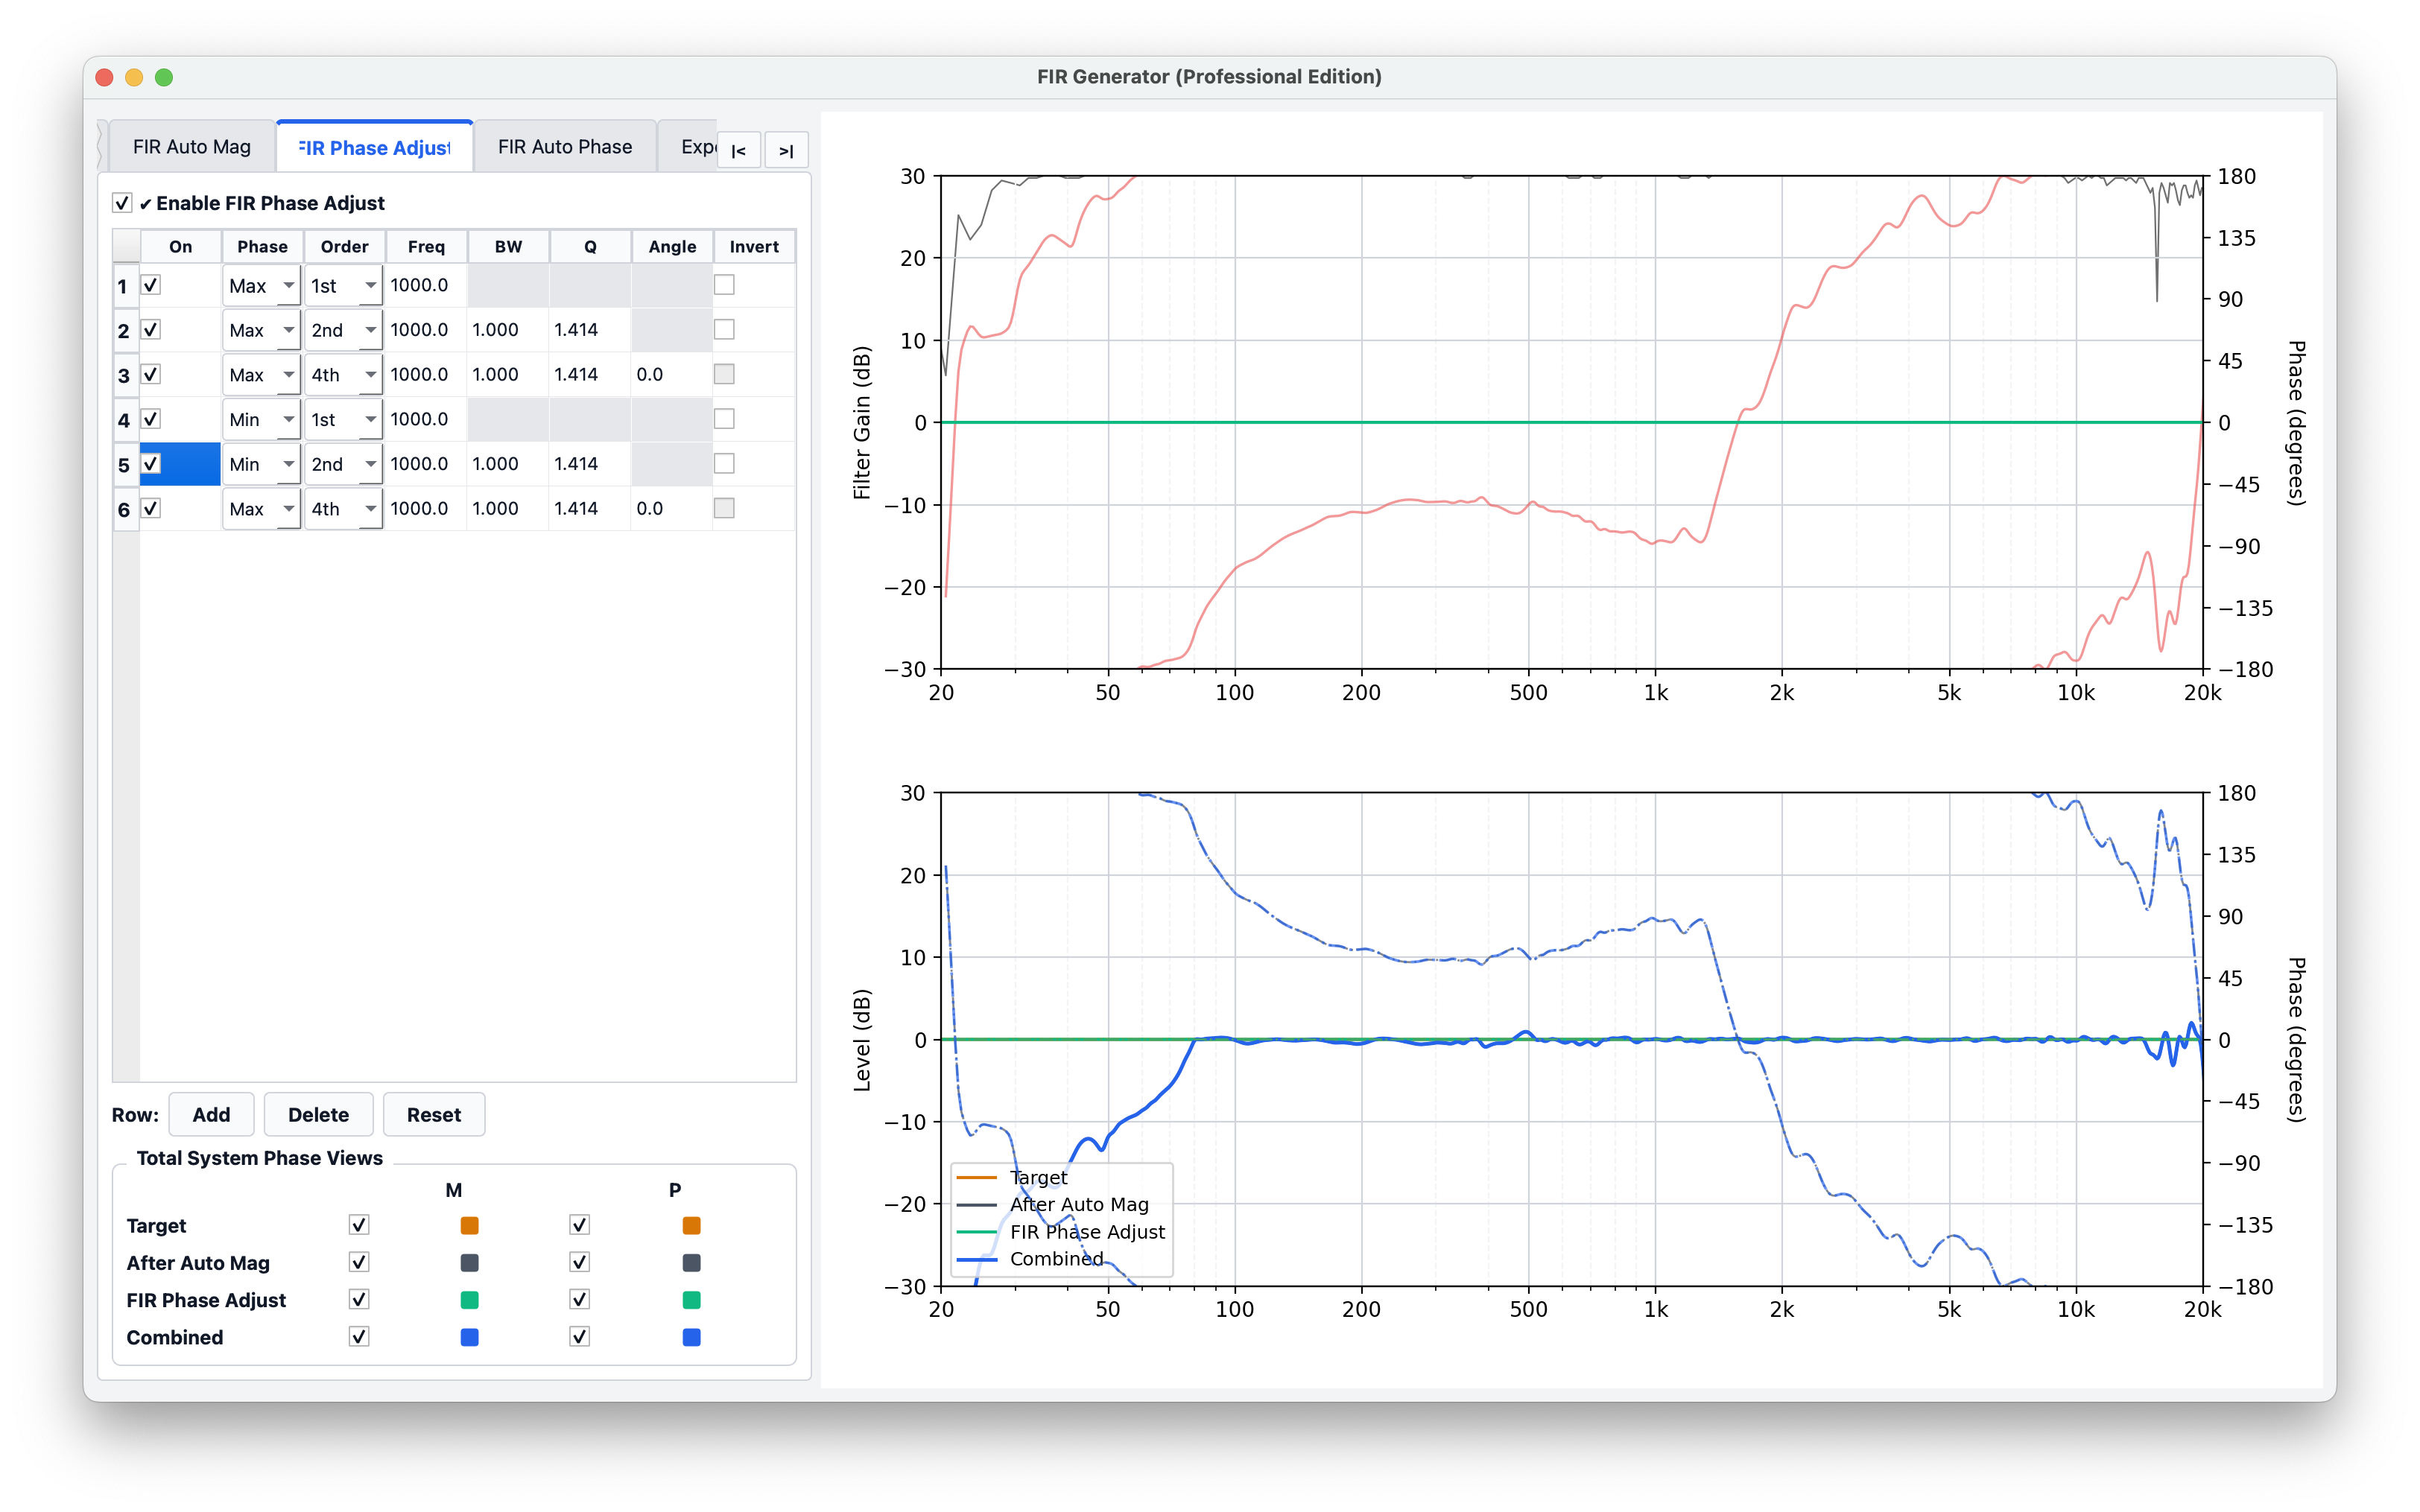
Task: Open the FIR Auto Phase tab
Action: [565, 147]
